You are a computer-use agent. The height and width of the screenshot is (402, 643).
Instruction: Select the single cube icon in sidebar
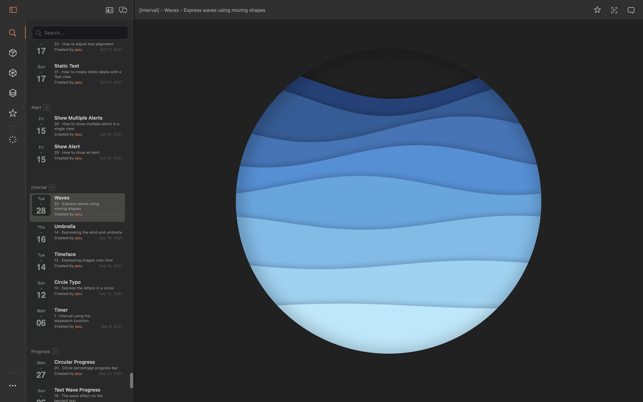click(x=13, y=53)
